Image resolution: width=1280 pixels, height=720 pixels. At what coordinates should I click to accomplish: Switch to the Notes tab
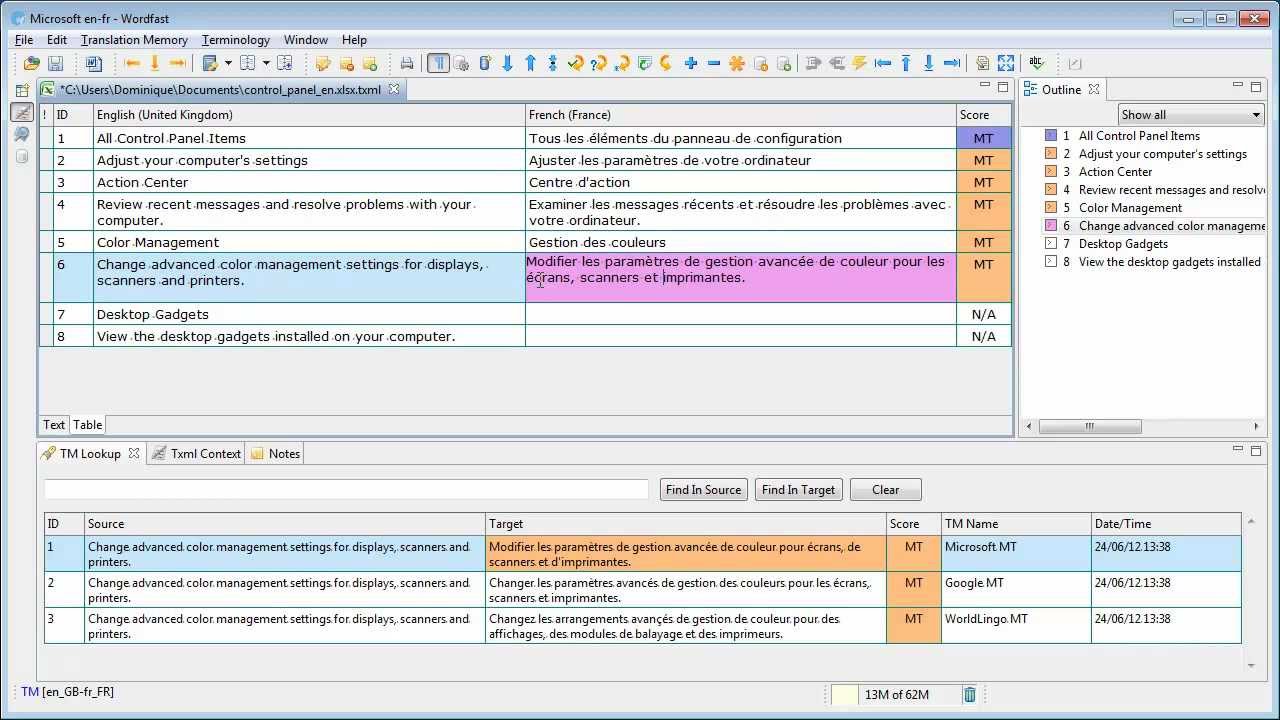click(275, 454)
